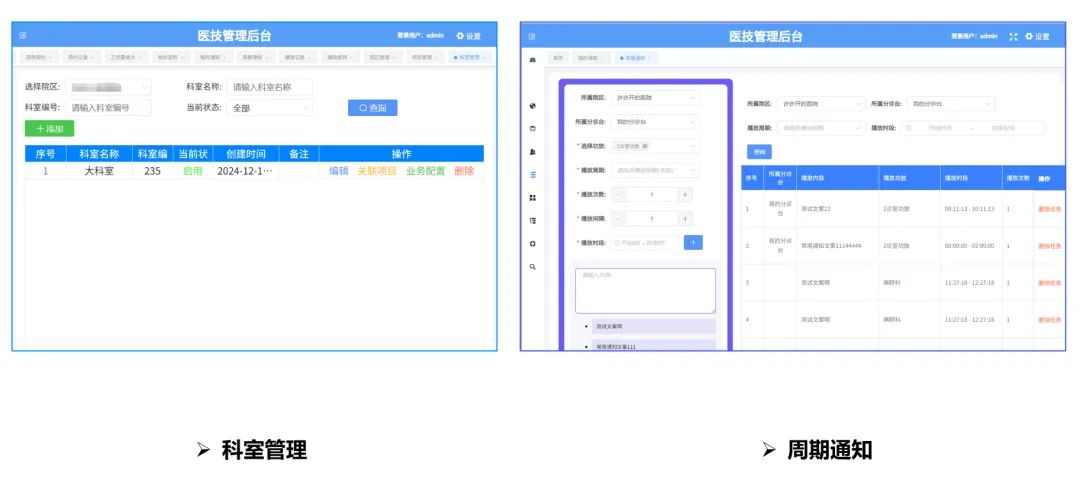This screenshot has width=1080, height=486.
Task: Focus the 科室名称 input field
Action: 269,87
